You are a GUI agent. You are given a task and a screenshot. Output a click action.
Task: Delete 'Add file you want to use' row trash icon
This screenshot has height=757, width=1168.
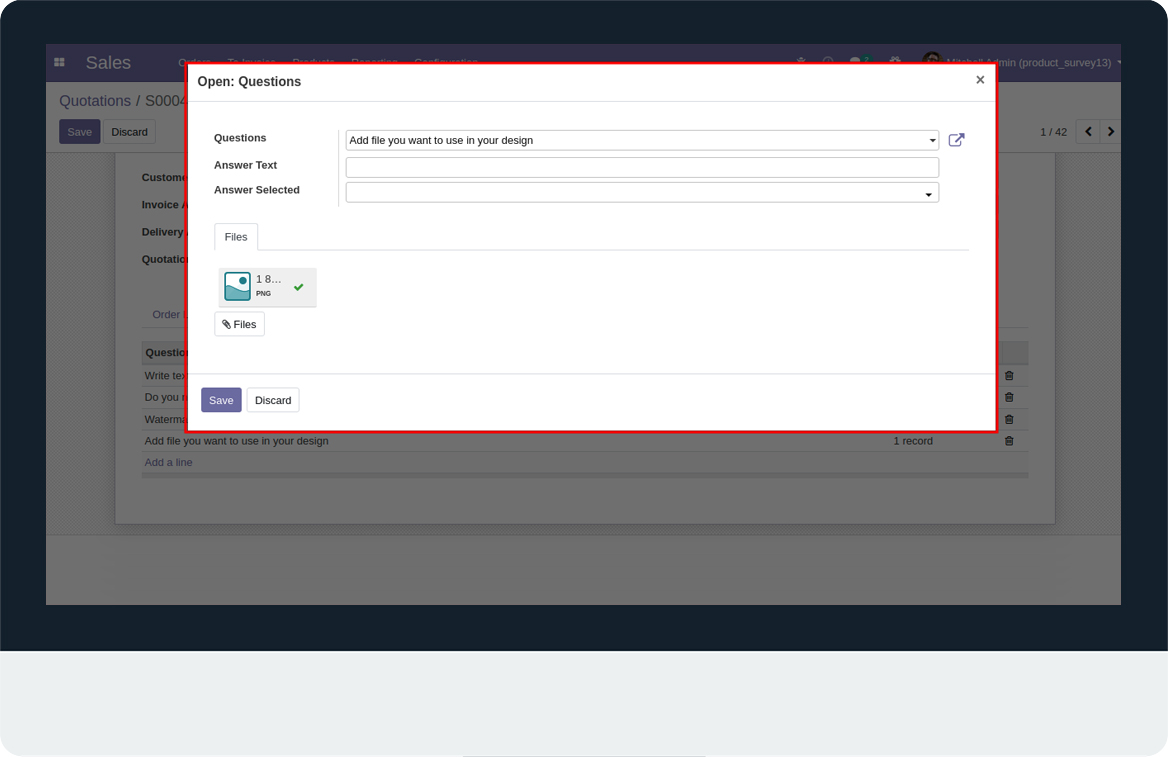(x=1009, y=441)
